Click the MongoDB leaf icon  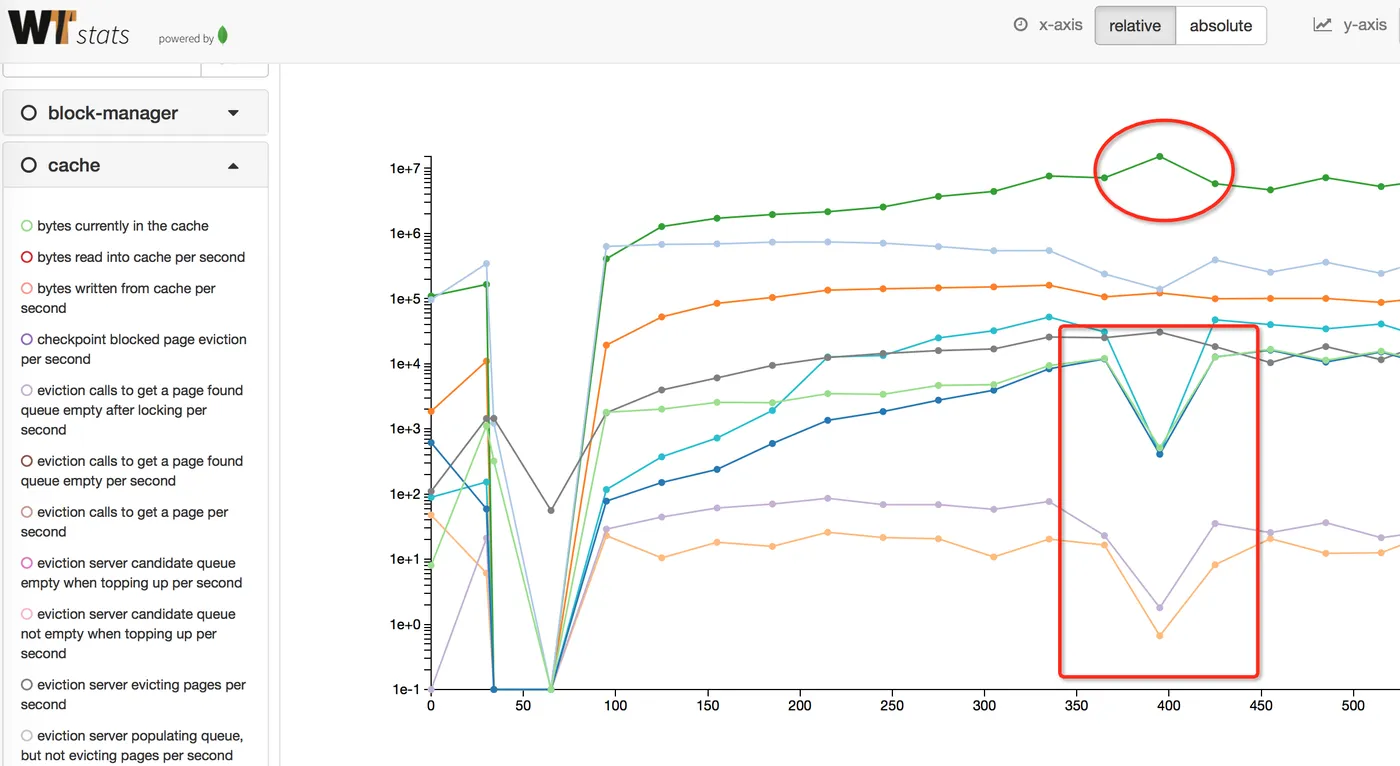tap(223, 36)
